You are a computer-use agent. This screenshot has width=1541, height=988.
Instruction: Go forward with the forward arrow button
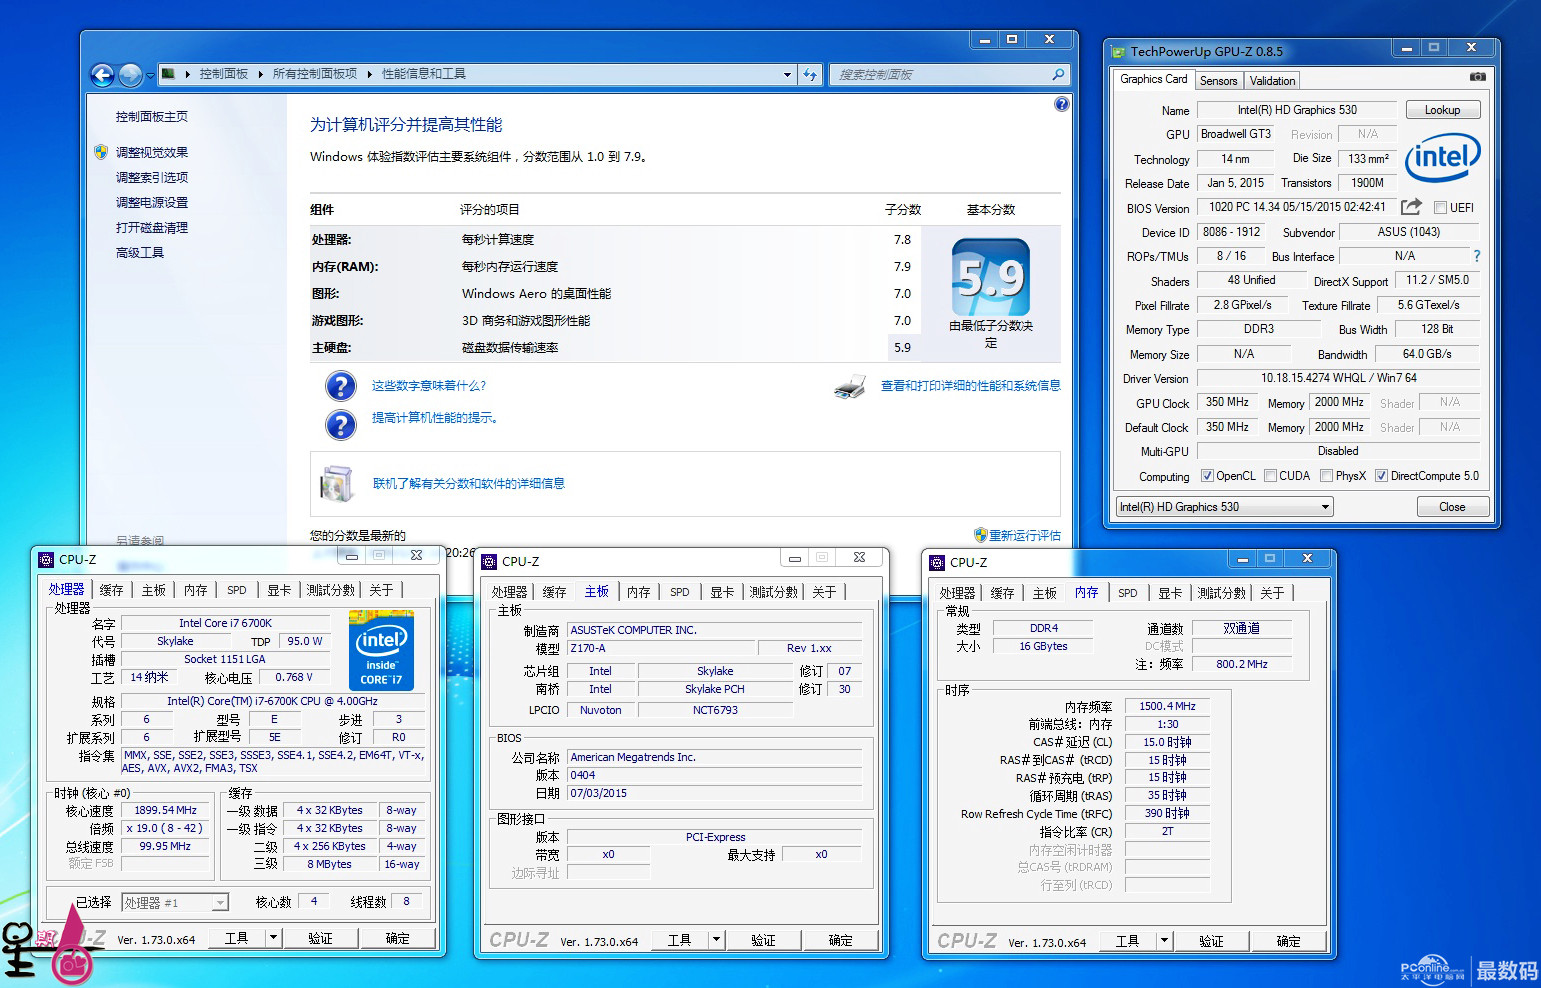(x=131, y=75)
